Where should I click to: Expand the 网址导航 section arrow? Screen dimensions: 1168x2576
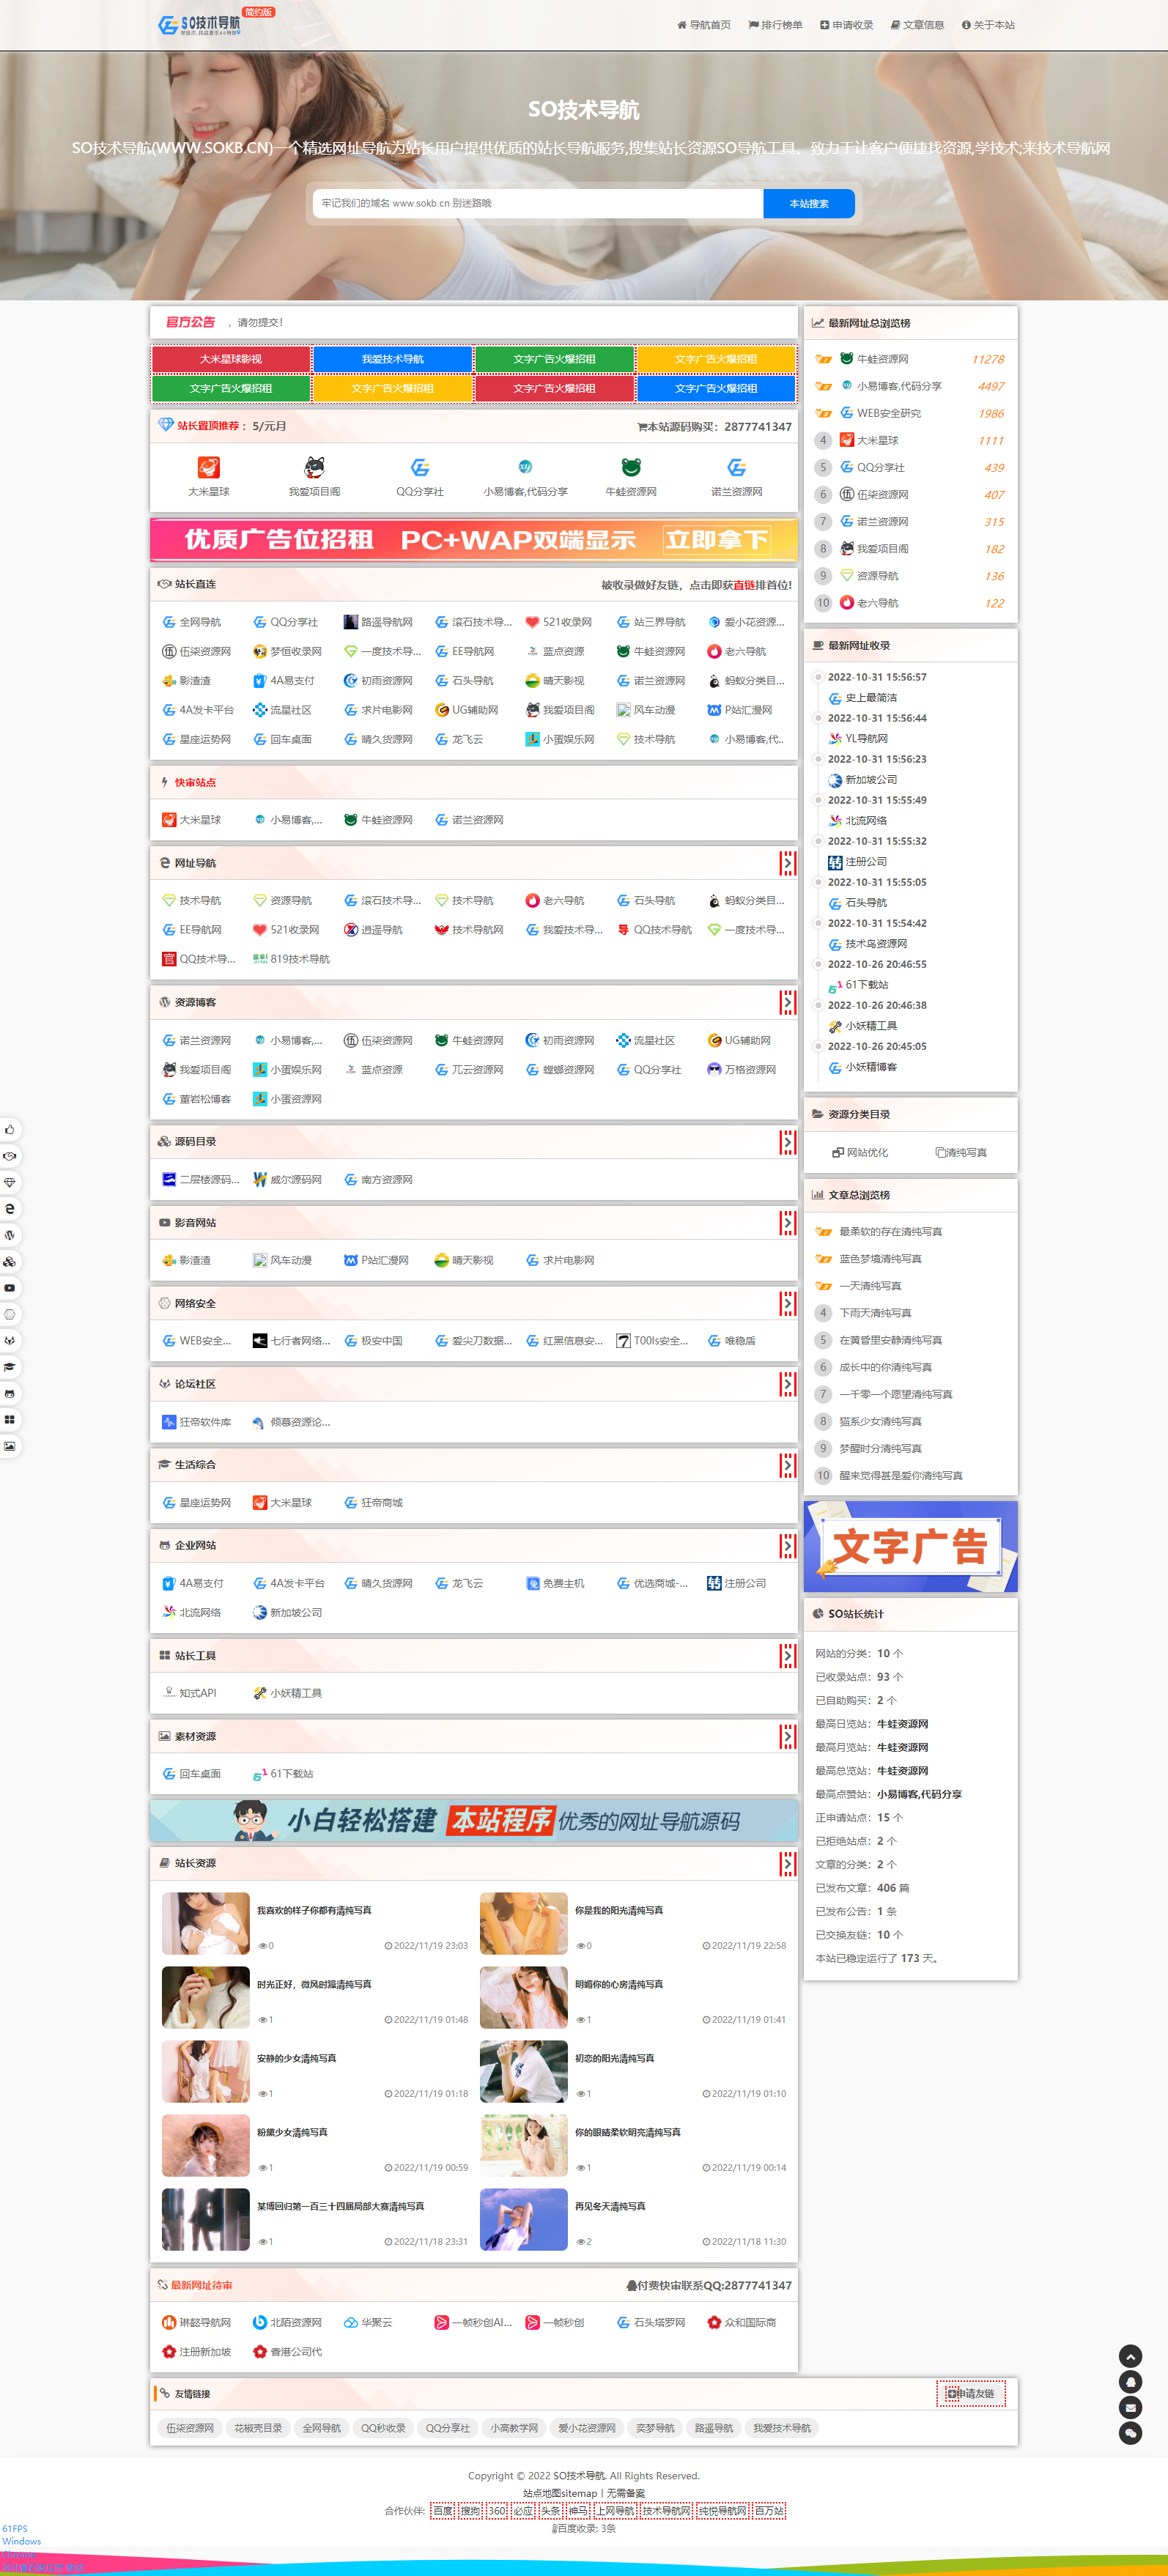[x=787, y=863]
